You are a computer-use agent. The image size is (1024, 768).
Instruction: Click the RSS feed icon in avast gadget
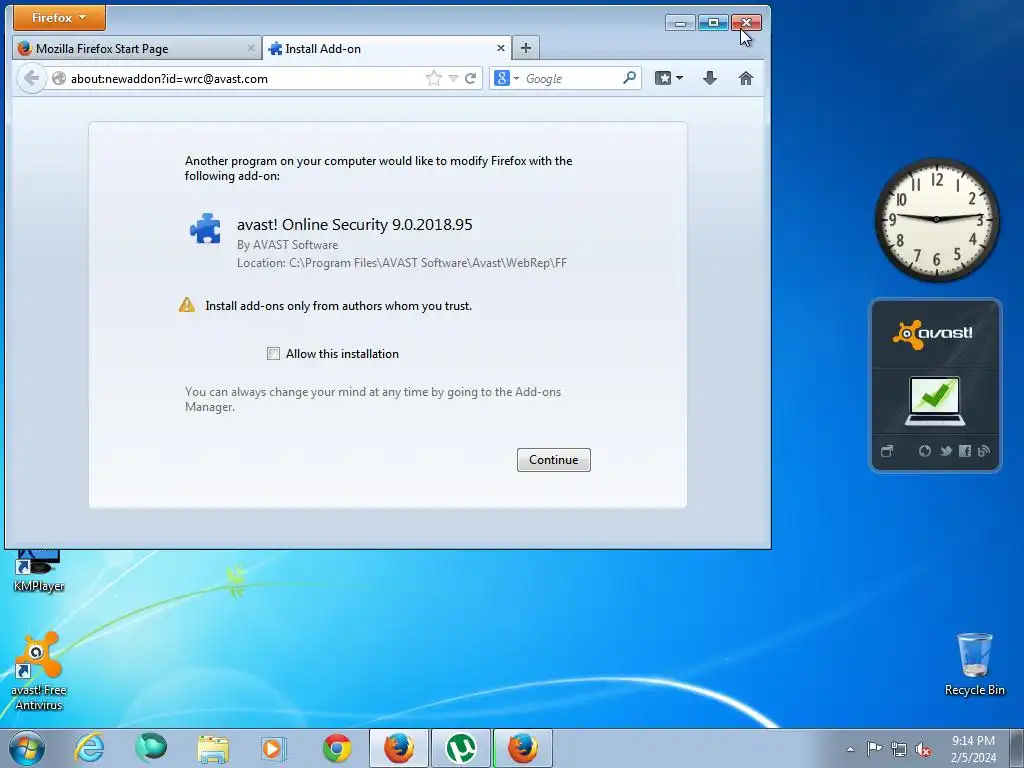[984, 451]
